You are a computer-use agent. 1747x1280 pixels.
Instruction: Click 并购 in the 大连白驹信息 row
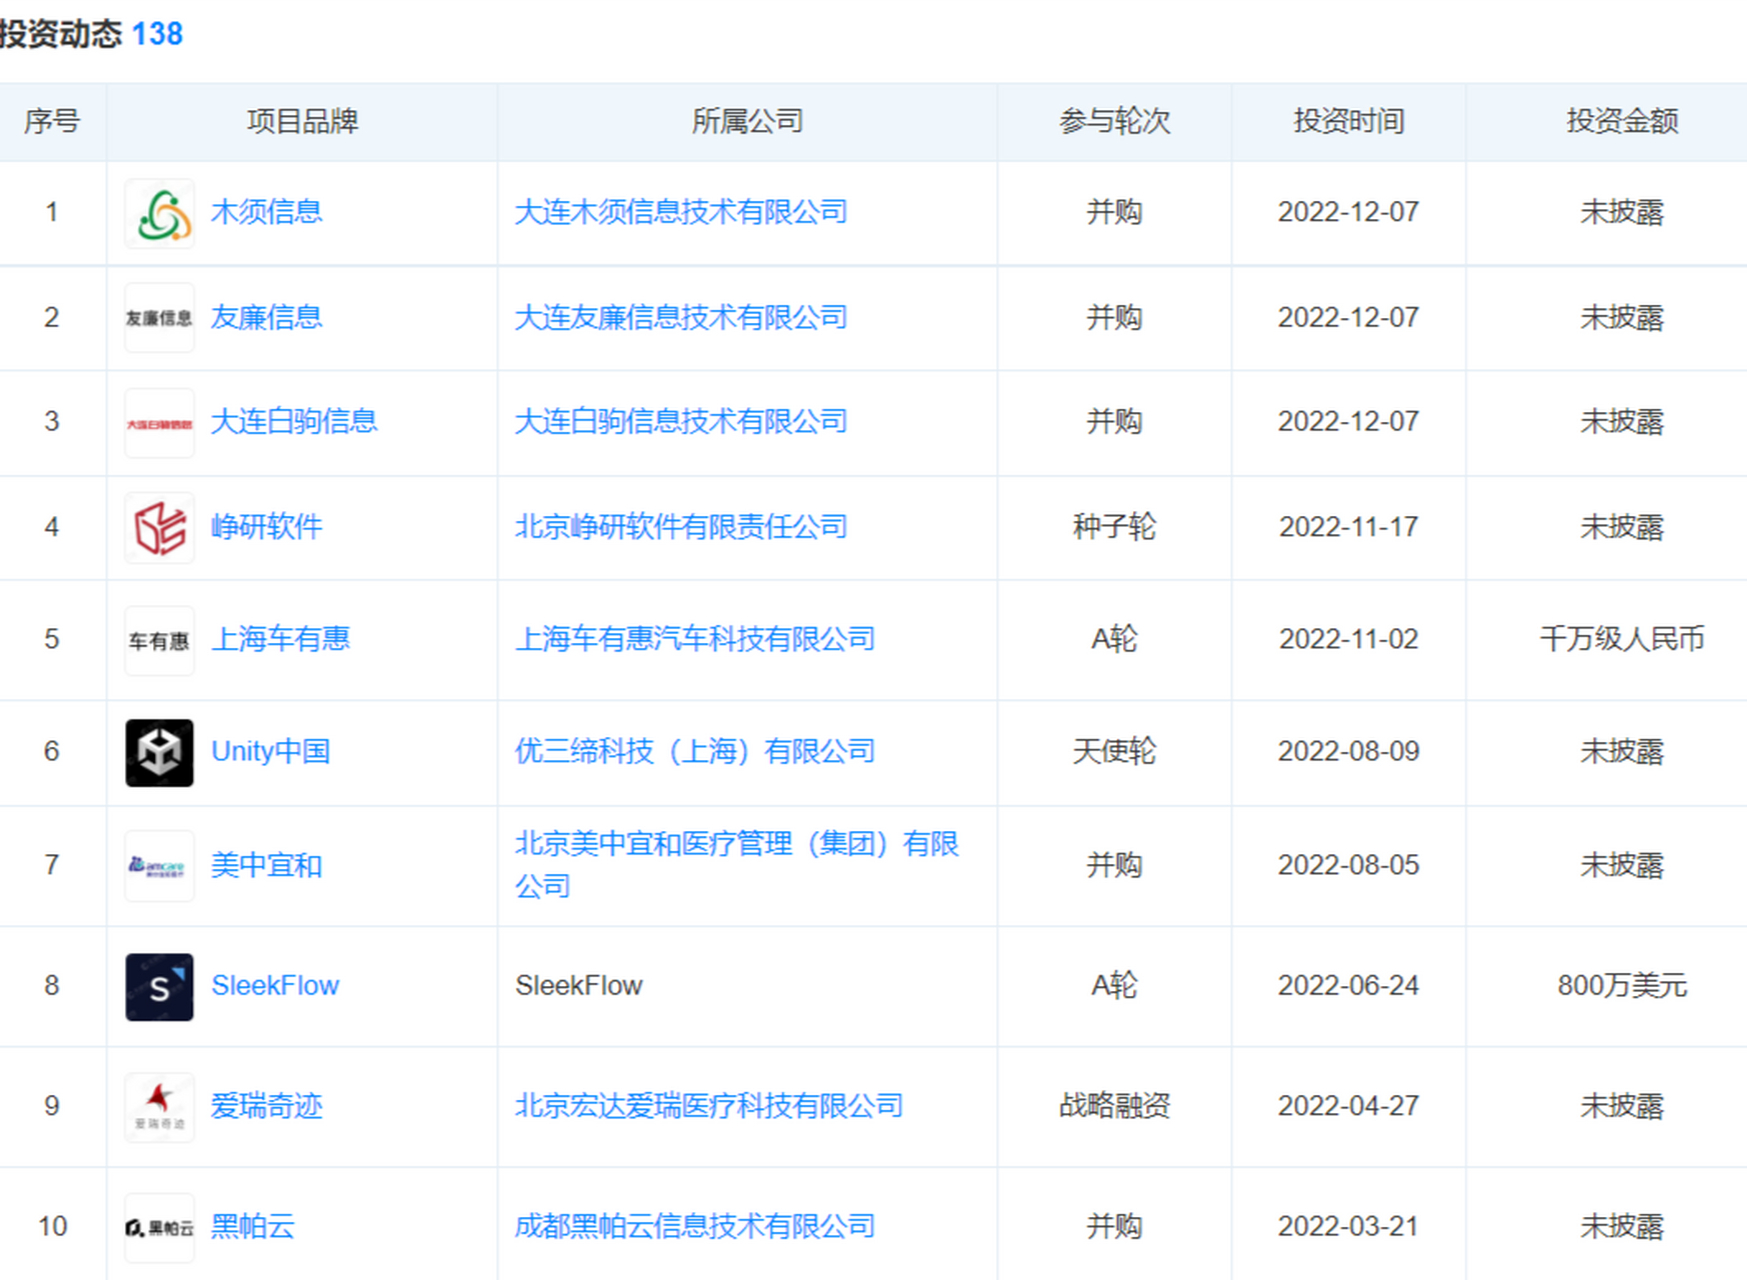[1114, 421]
